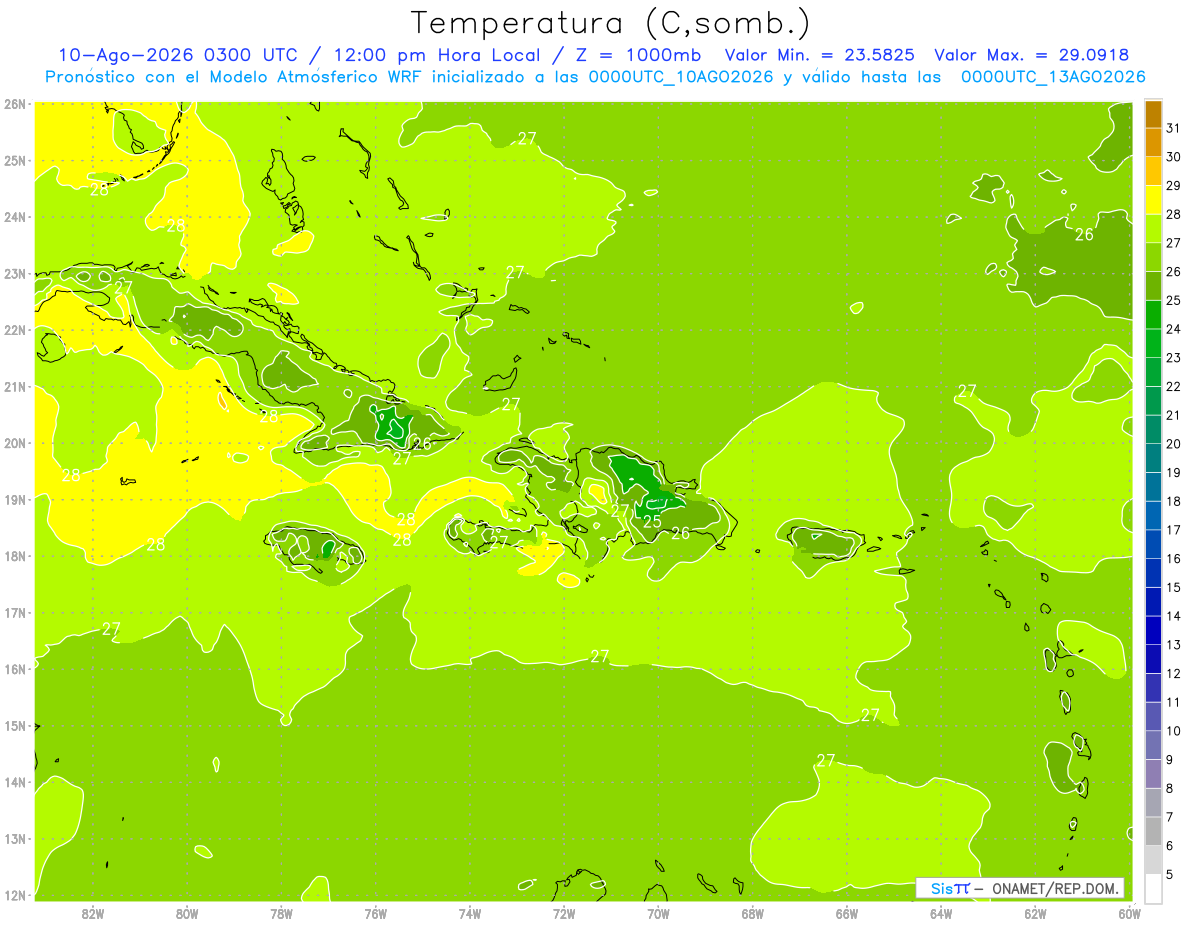Click the orange swatch between 30 and 31

point(1153,142)
